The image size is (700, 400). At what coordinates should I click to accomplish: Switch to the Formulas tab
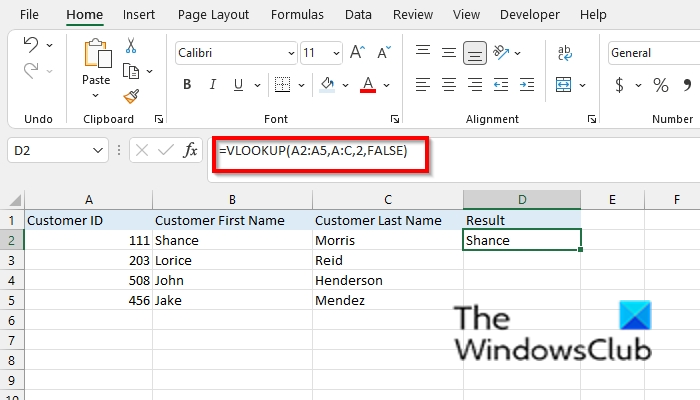(297, 15)
